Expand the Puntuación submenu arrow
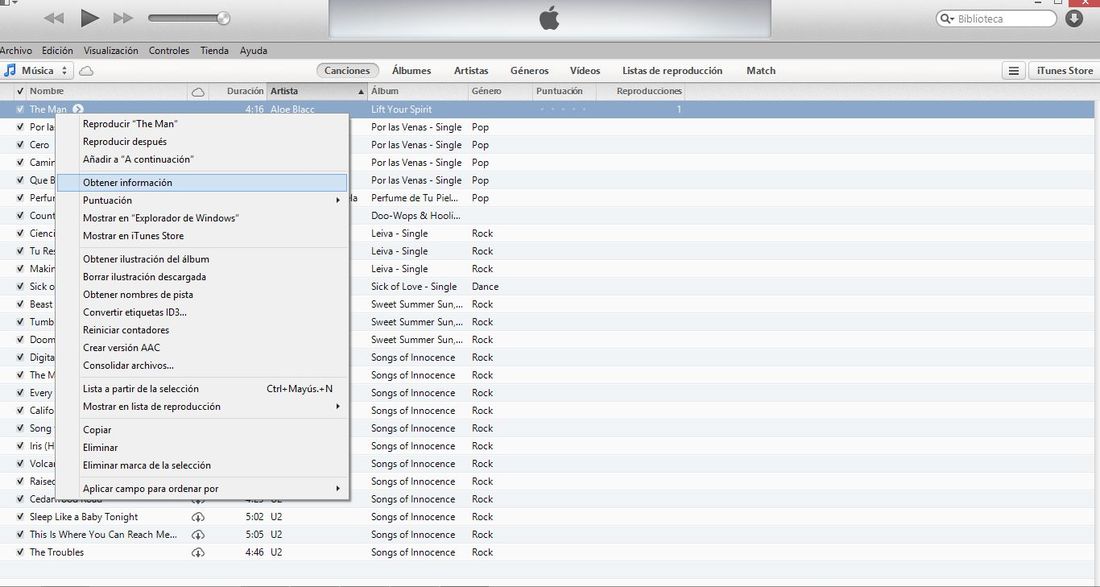This screenshot has width=1100, height=587. click(x=337, y=201)
